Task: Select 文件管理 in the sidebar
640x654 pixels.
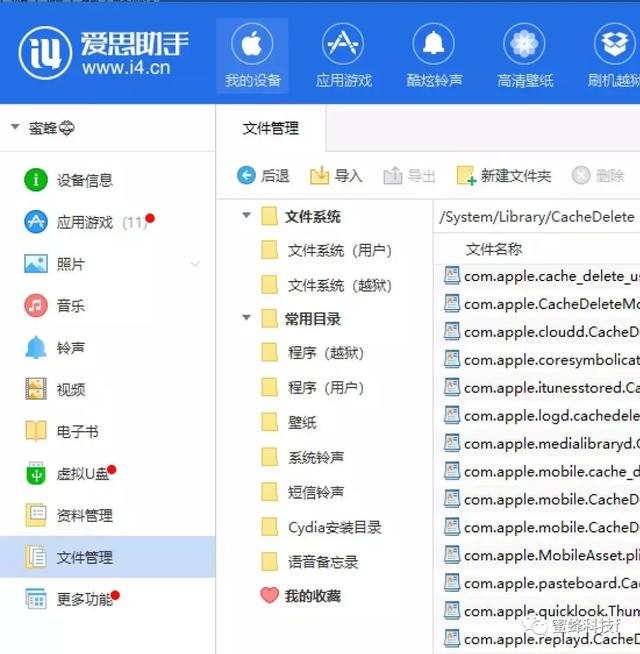Action: 107,557
